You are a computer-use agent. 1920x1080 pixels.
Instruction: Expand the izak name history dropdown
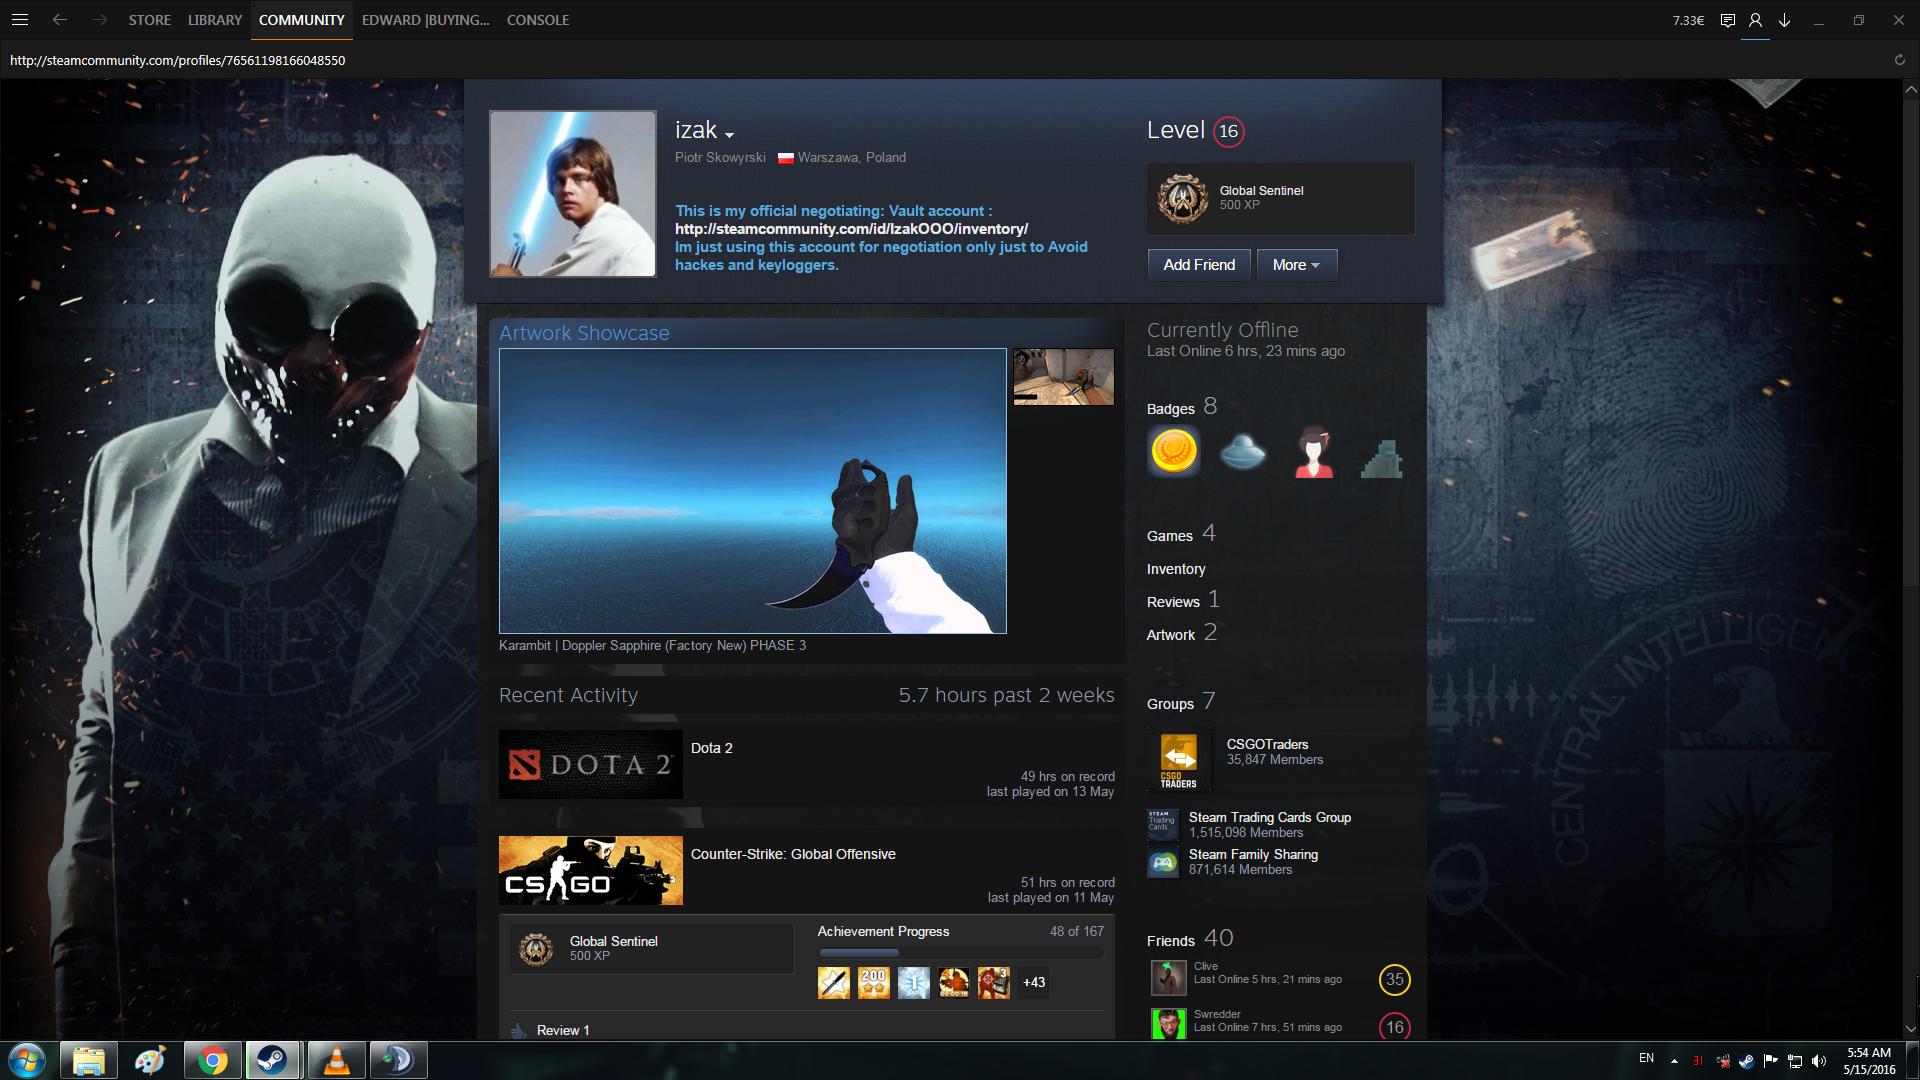pos(729,135)
